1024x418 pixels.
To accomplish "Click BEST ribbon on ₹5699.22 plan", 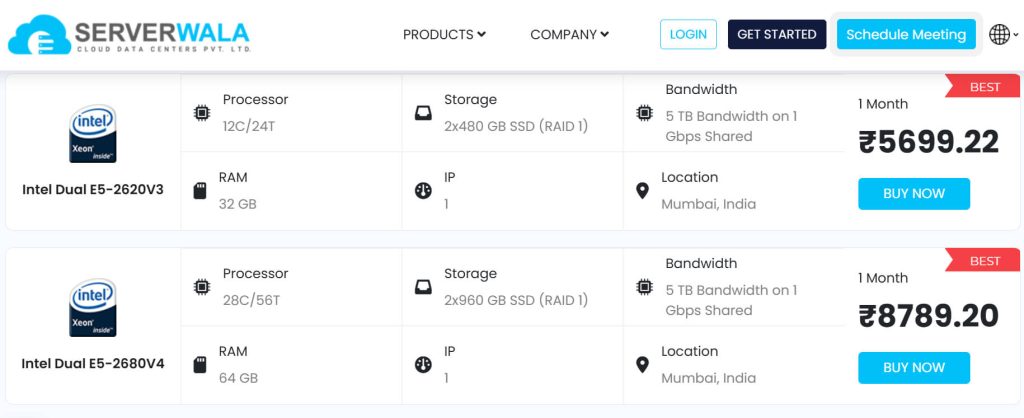I will (983, 87).
